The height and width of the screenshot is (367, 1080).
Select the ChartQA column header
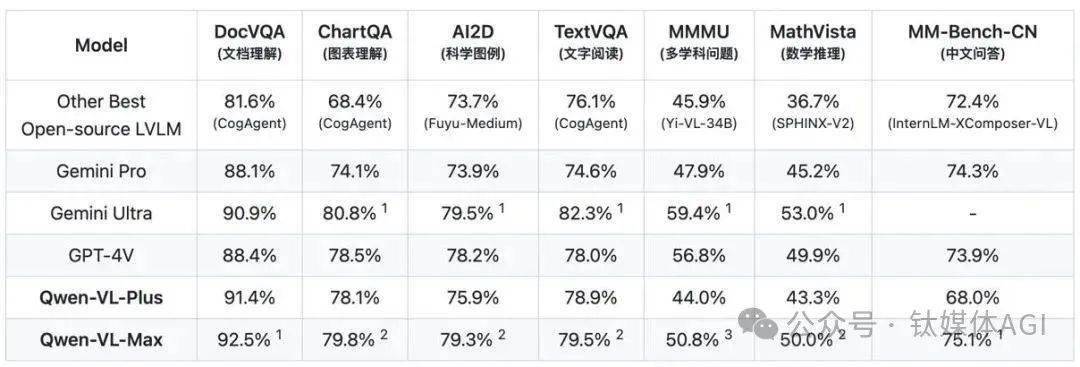(355, 42)
